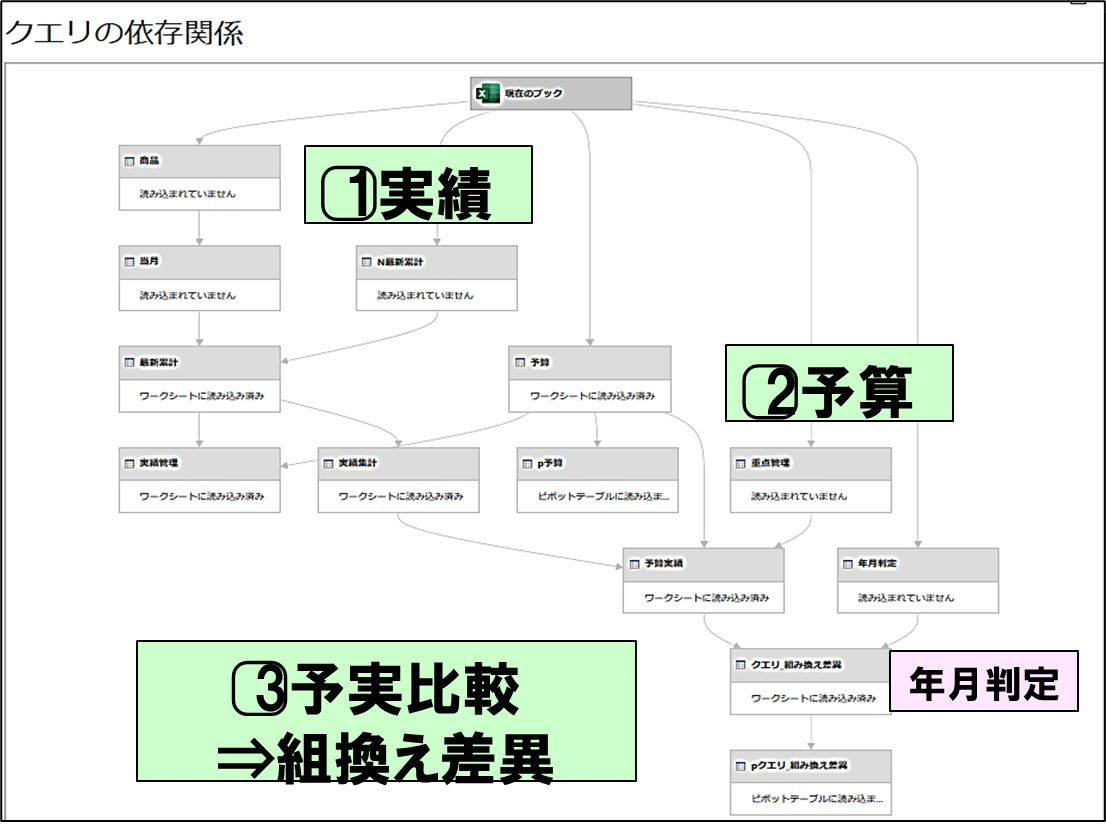Select the N最新累計 query node title
1106x824 pixels.
pos(400,262)
